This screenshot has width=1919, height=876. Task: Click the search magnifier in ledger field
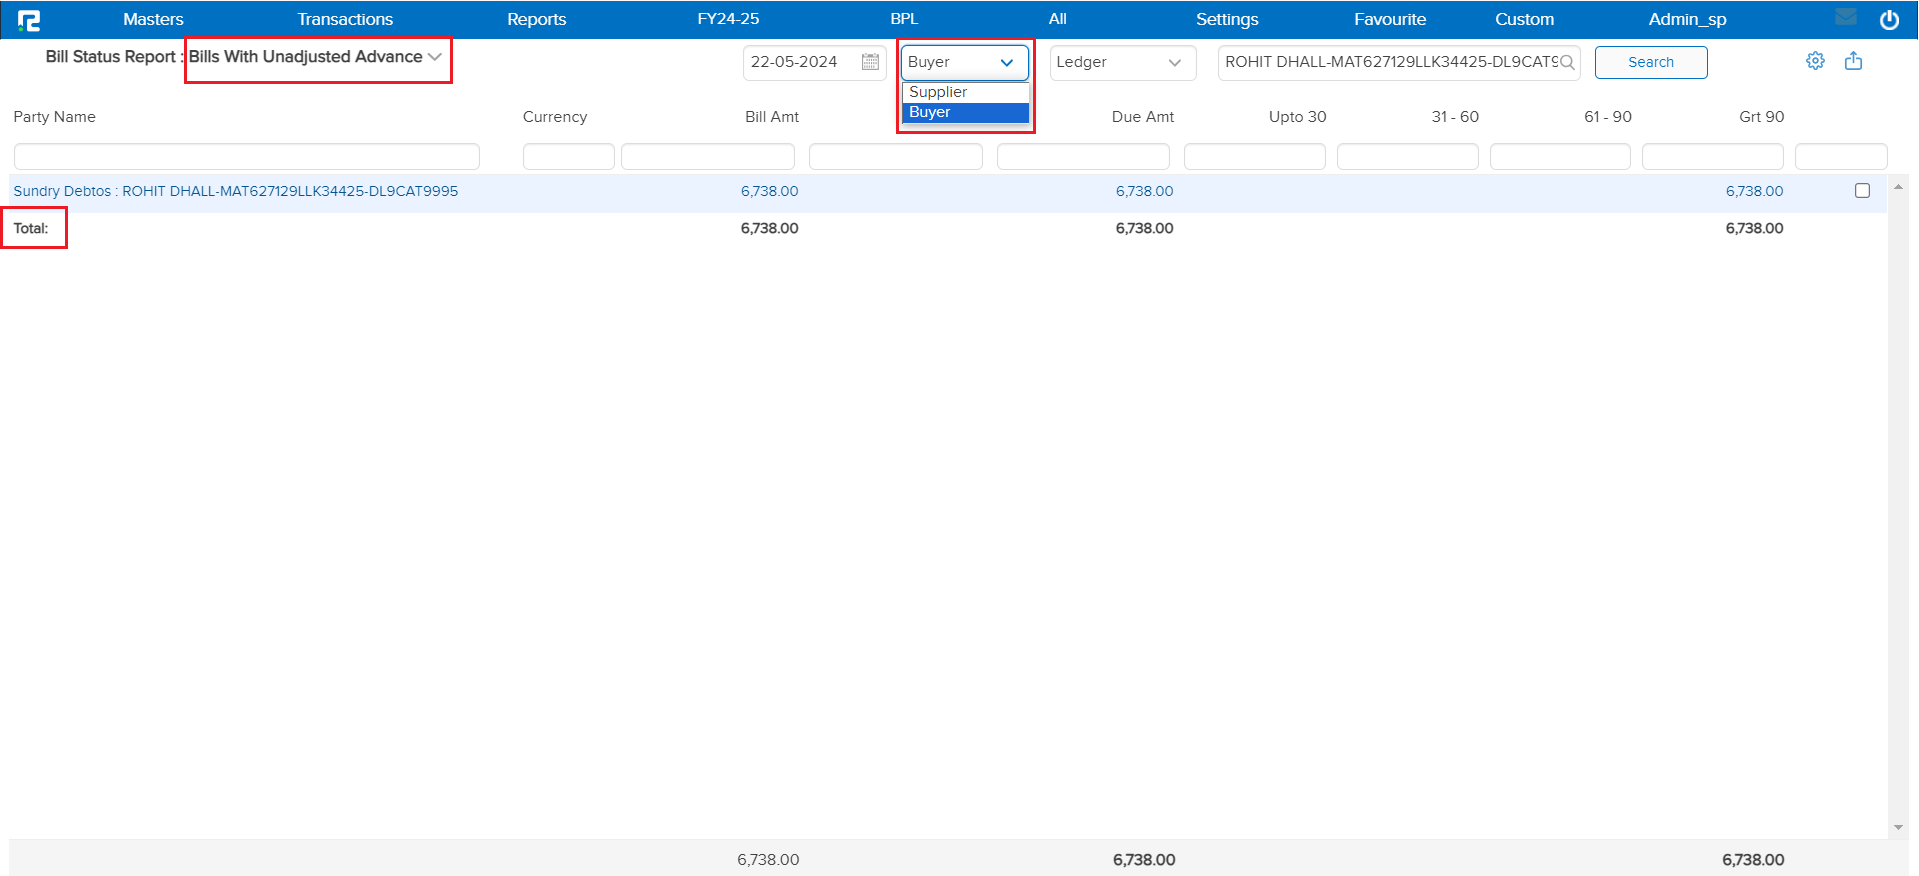(x=1567, y=62)
